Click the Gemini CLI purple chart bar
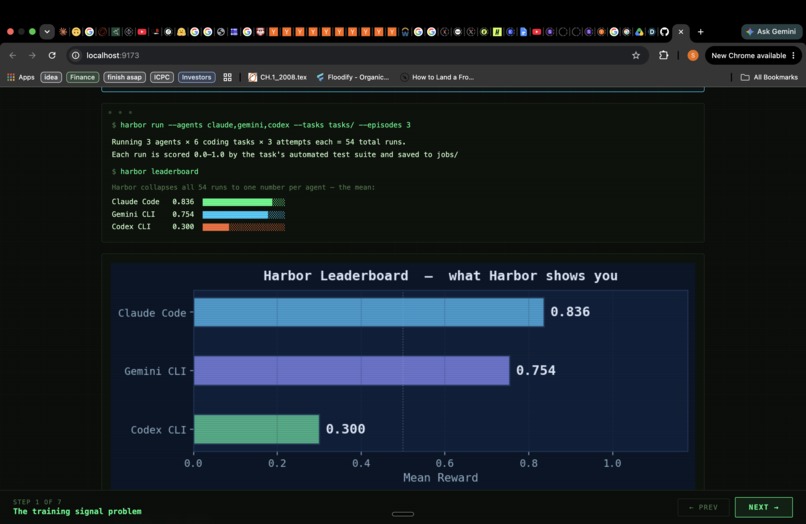This screenshot has height=524, width=806. tap(352, 370)
